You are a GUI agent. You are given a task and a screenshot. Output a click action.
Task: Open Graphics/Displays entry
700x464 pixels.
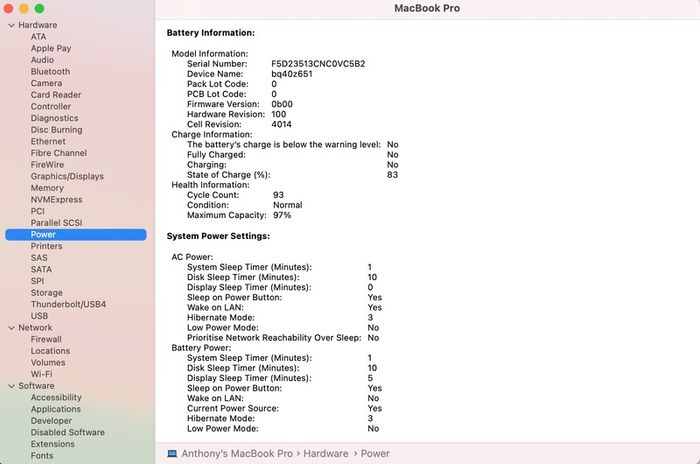[67, 176]
